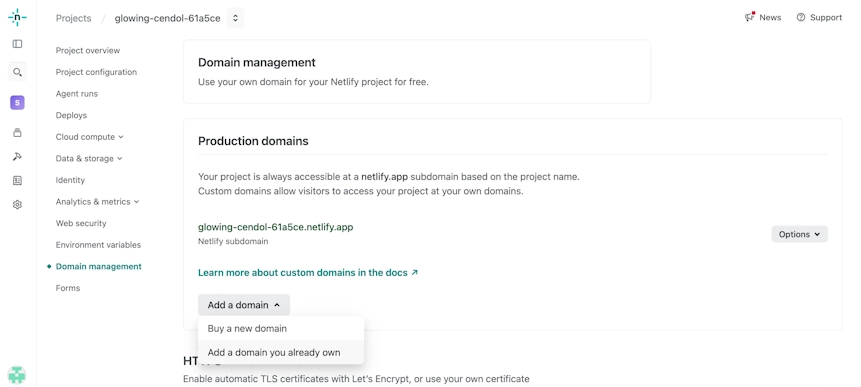Collapse the Add a domain dropdown
Screen dimensions: 861x387
pos(244,305)
